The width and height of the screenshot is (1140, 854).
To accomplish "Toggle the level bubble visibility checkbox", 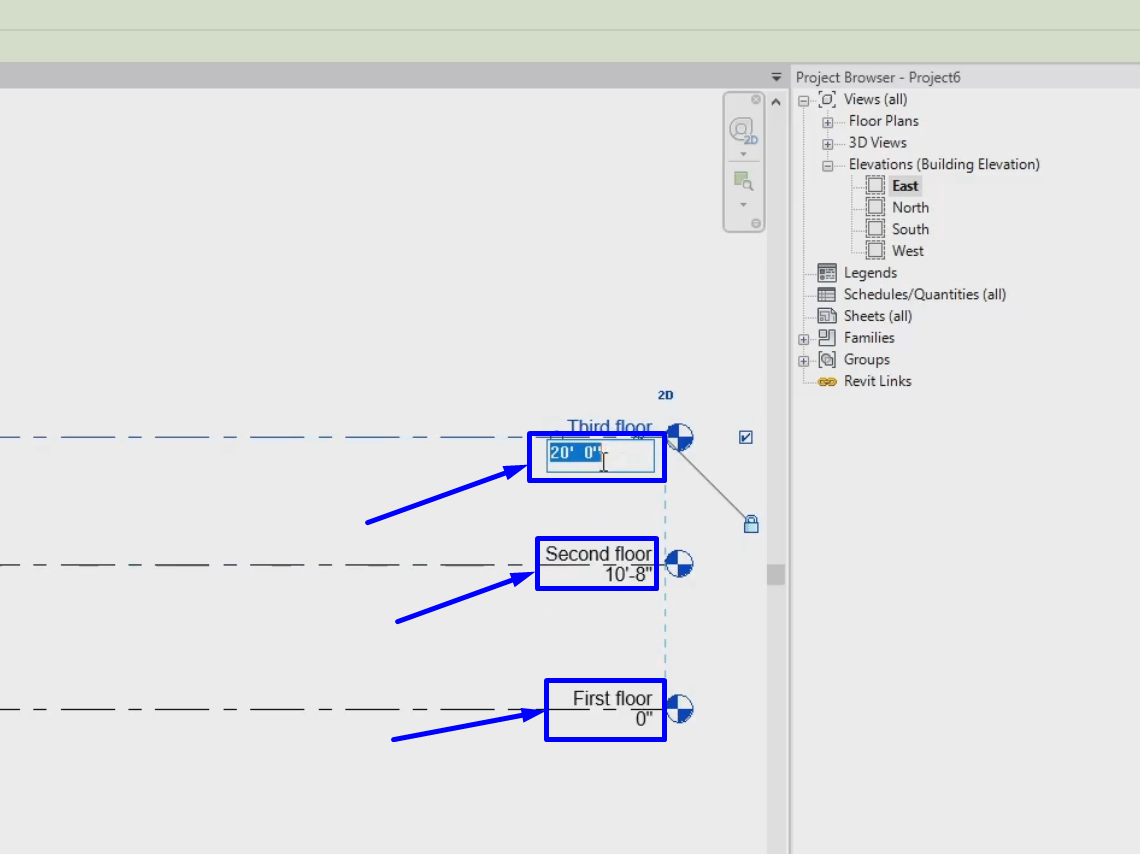I will pos(745,437).
